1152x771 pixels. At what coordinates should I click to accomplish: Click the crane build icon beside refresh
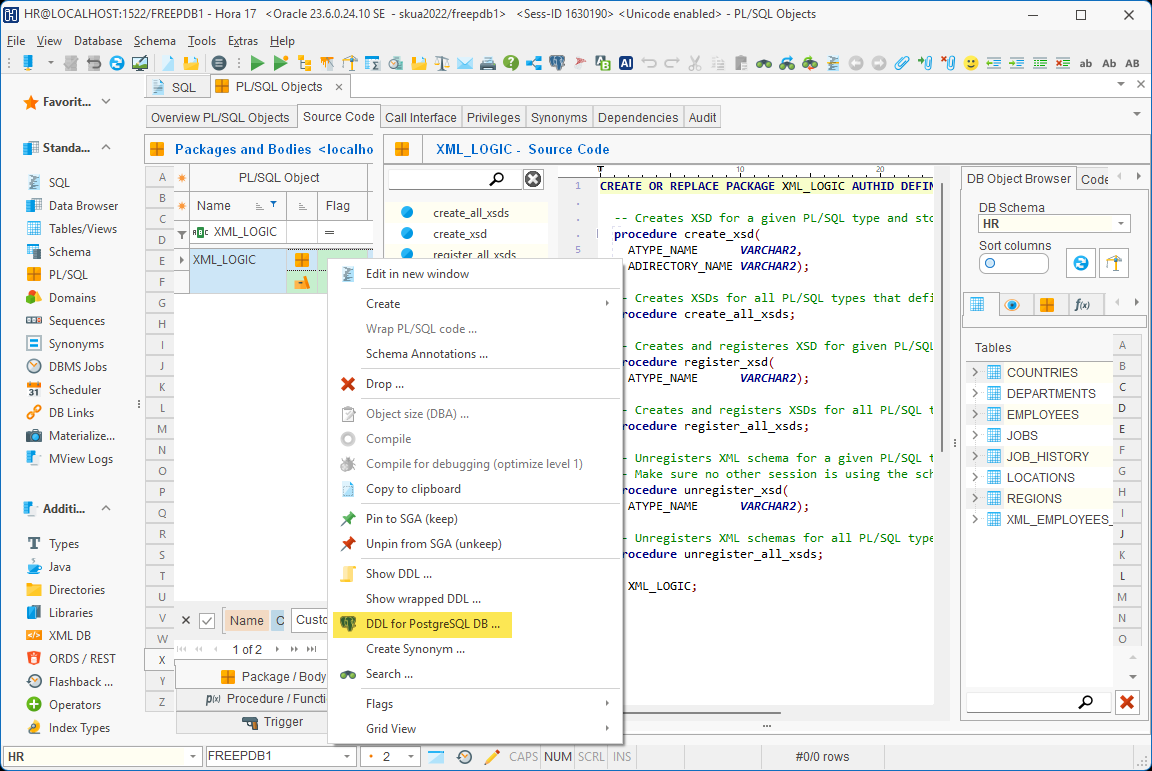(x=1113, y=263)
